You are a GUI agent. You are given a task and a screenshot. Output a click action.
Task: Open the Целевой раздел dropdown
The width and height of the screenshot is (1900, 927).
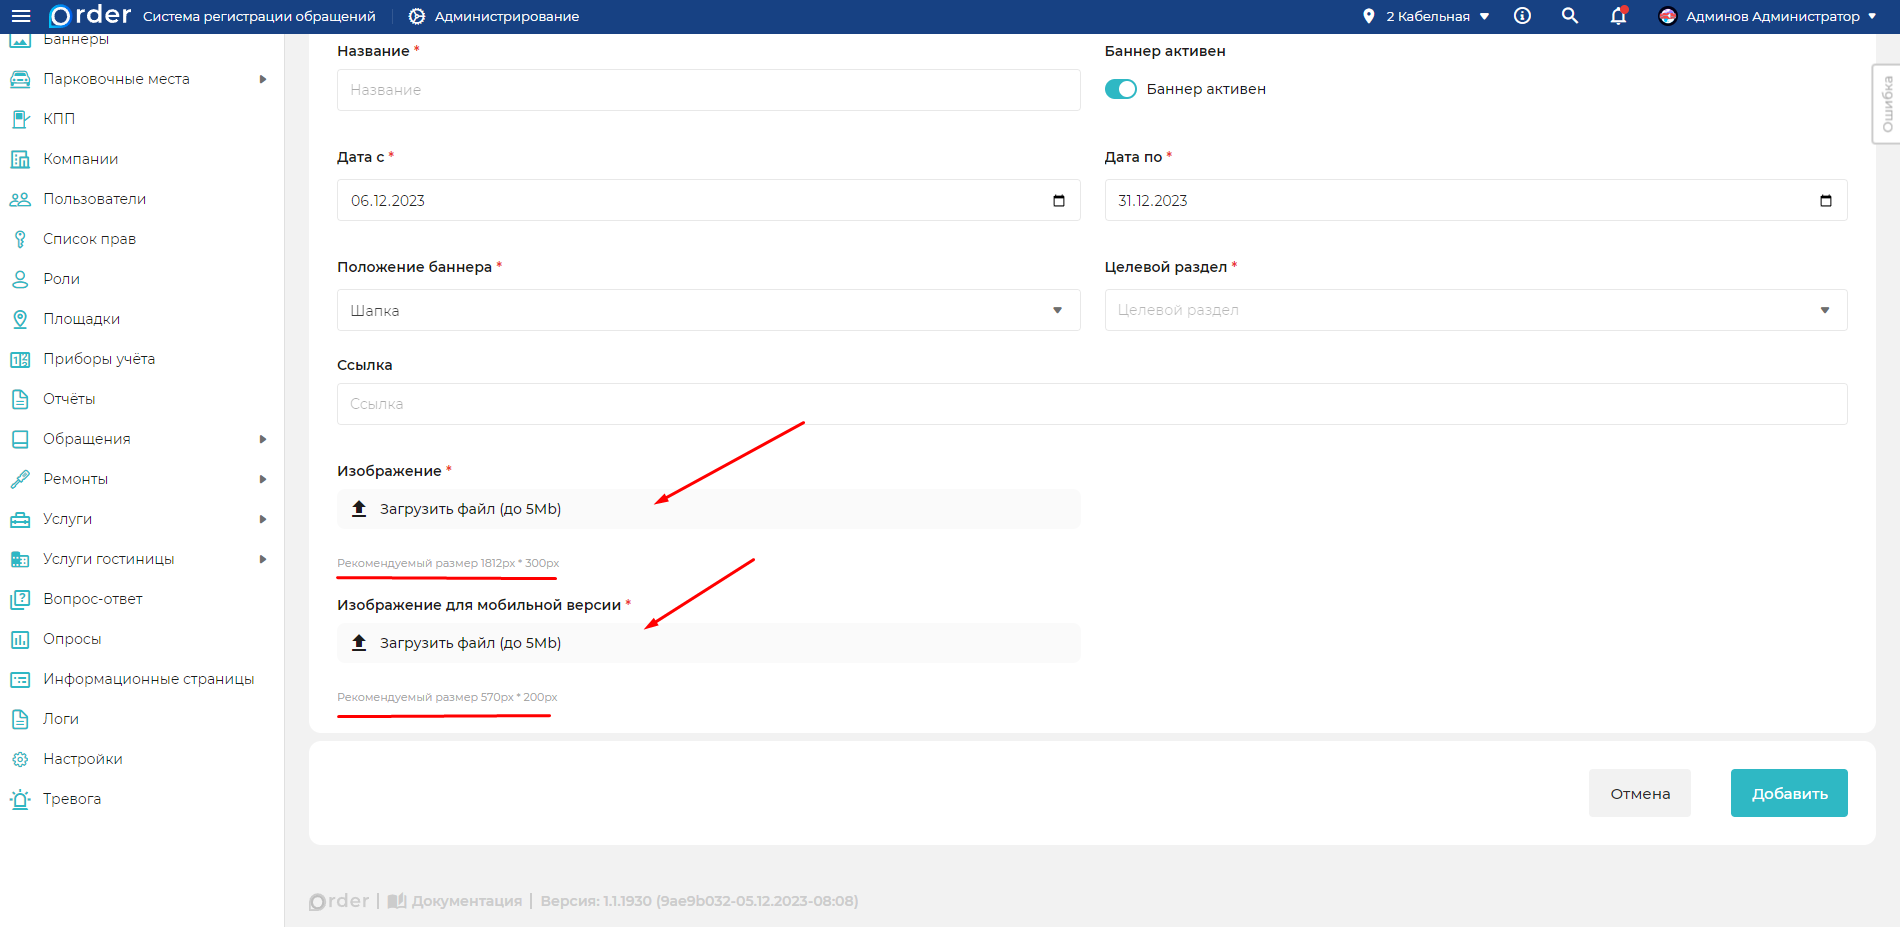[x=1475, y=311]
